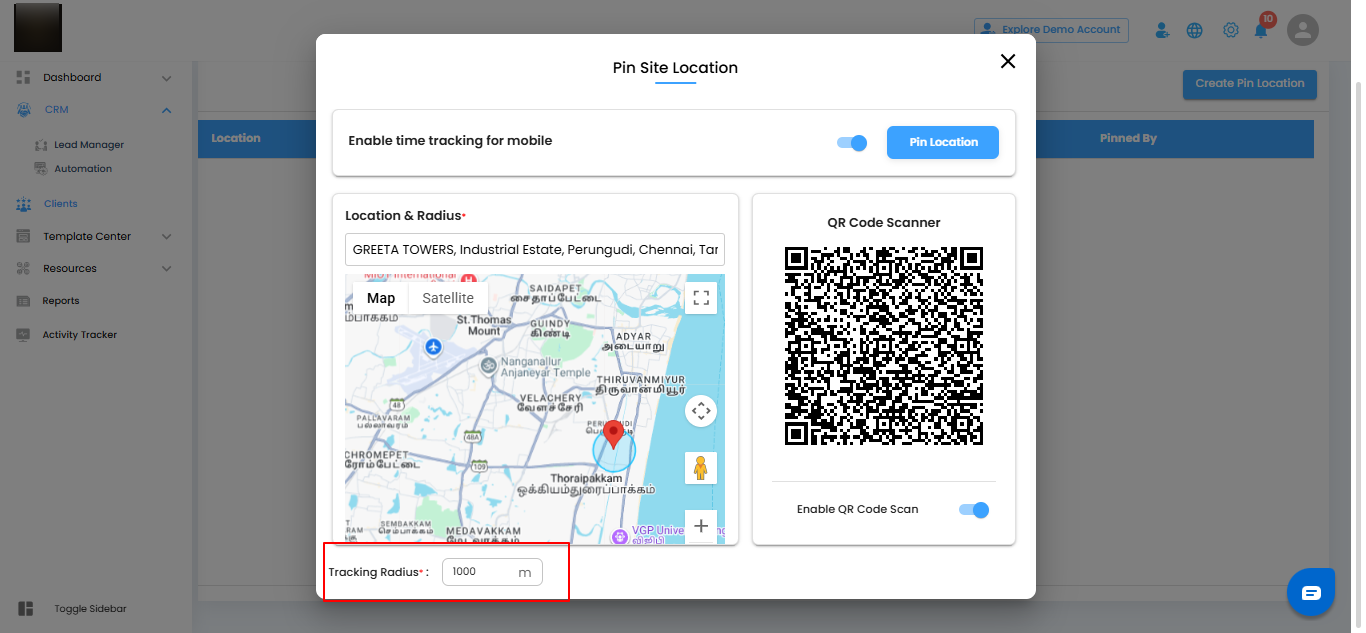Turn off Enable QR Code Scan toggle
Viewport: 1366px width, 633px height.
coord(974,510)
